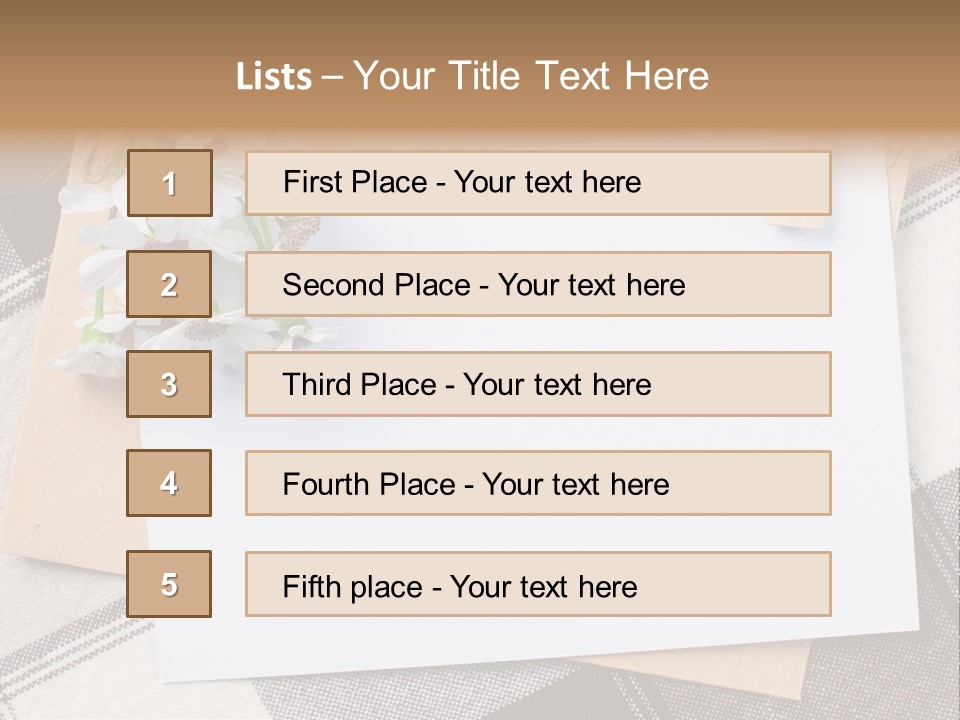Click the brown header band above title

pyautogui.click(x=480, y=25)
